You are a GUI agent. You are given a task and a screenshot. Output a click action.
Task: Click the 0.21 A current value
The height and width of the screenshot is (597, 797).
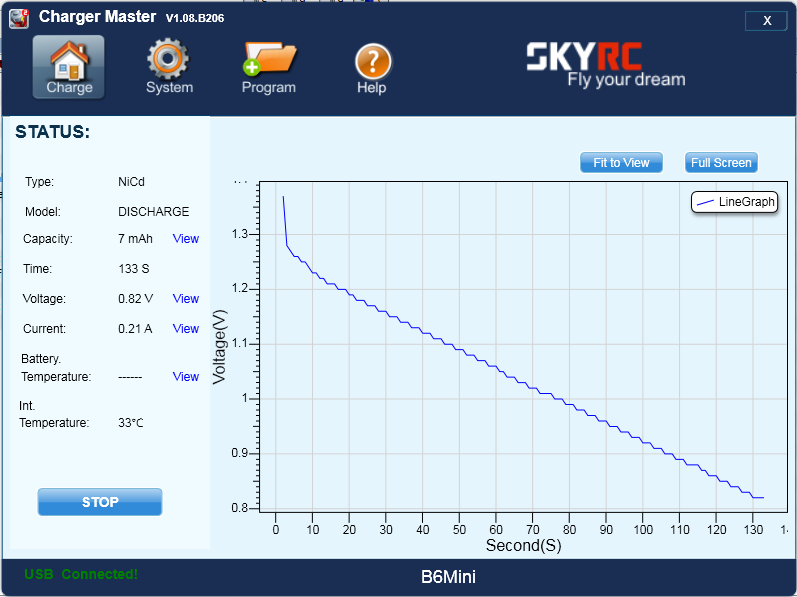[x=135, y=329]
